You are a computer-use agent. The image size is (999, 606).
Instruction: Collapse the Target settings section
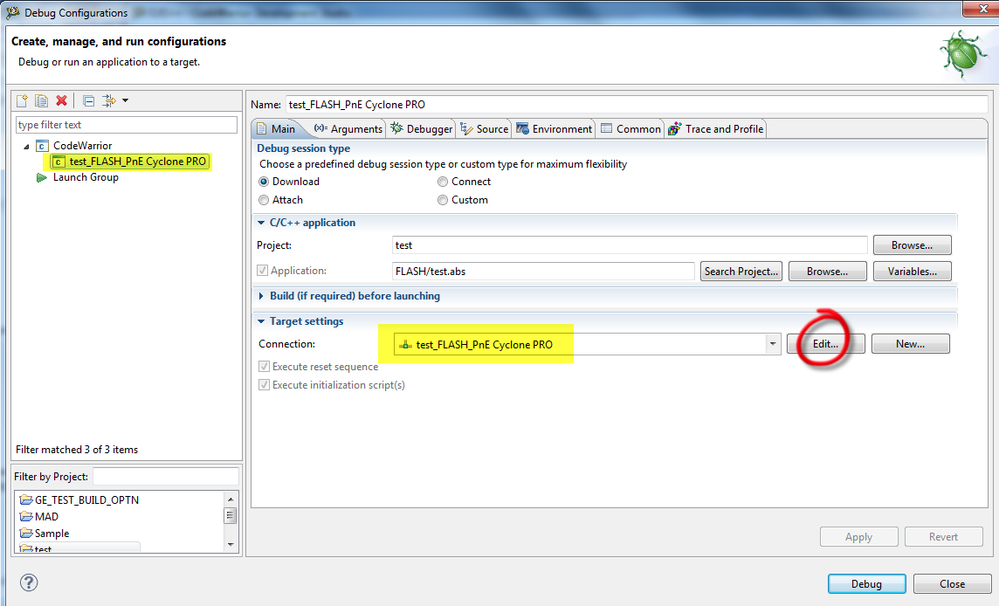(261, 321)
